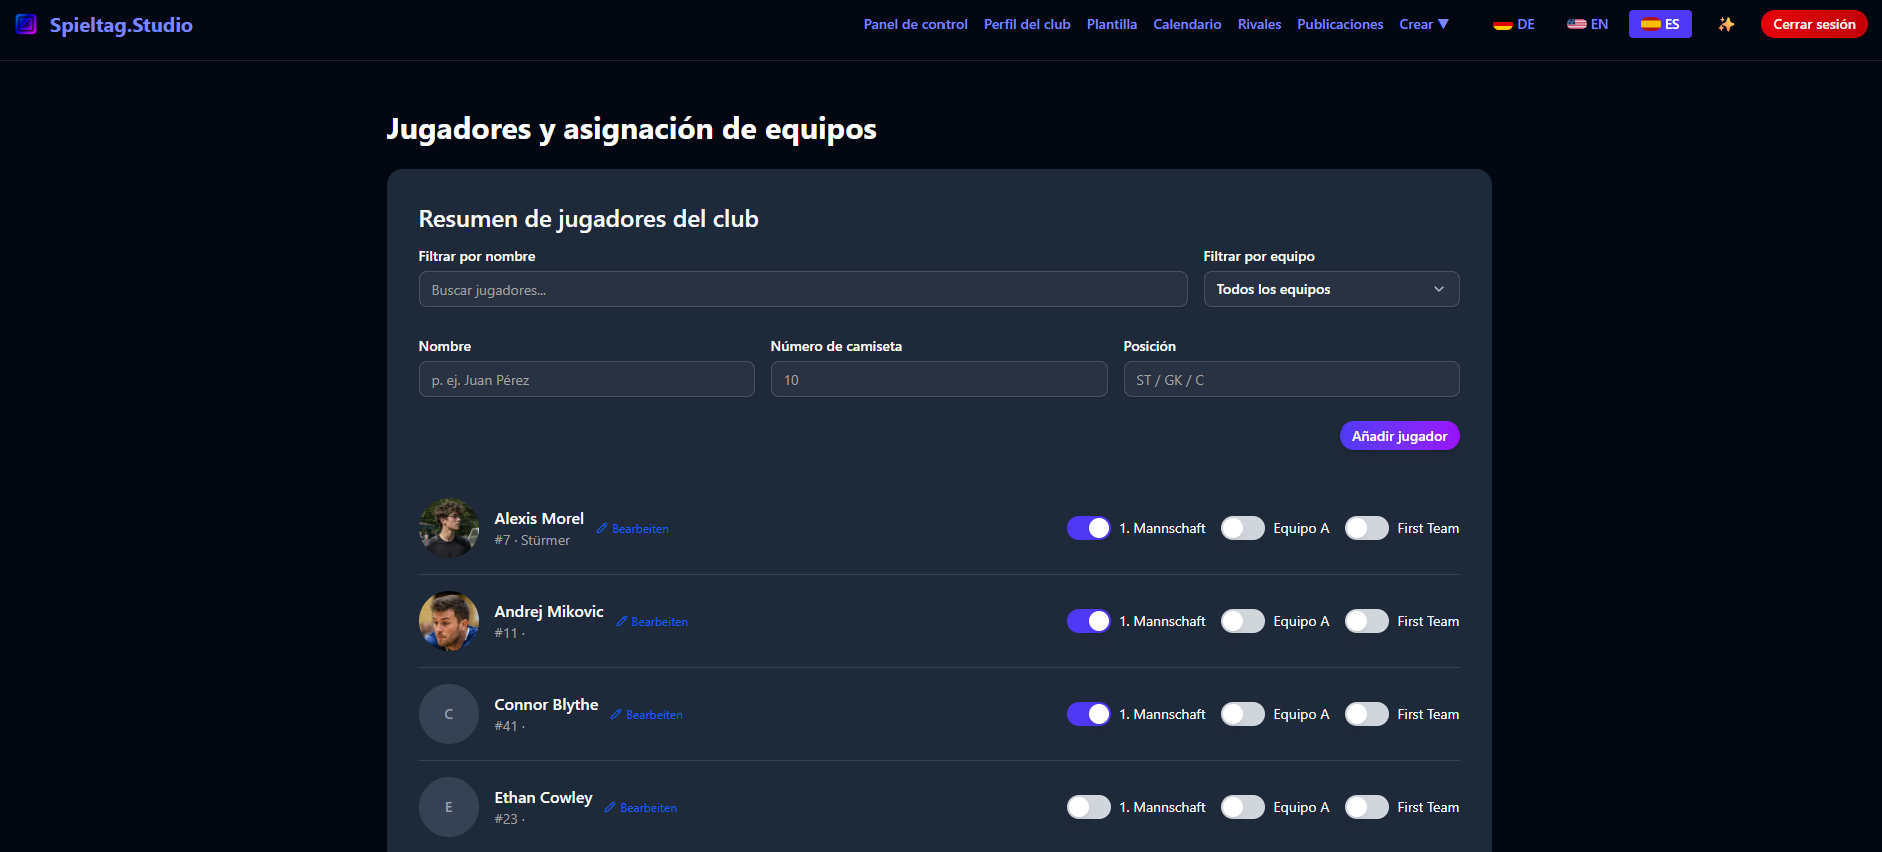1882x852 pixels.
Task: Click Alexis Morel's profile photo
Action: click(449, 528)
